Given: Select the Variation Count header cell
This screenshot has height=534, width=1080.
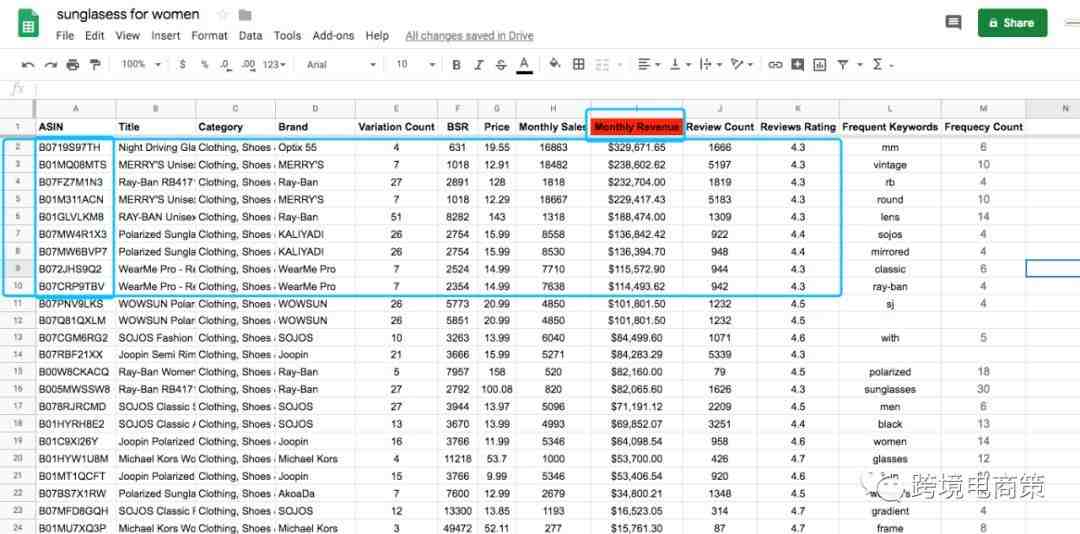Looking at the screenshot, I should tap(396, 127).
